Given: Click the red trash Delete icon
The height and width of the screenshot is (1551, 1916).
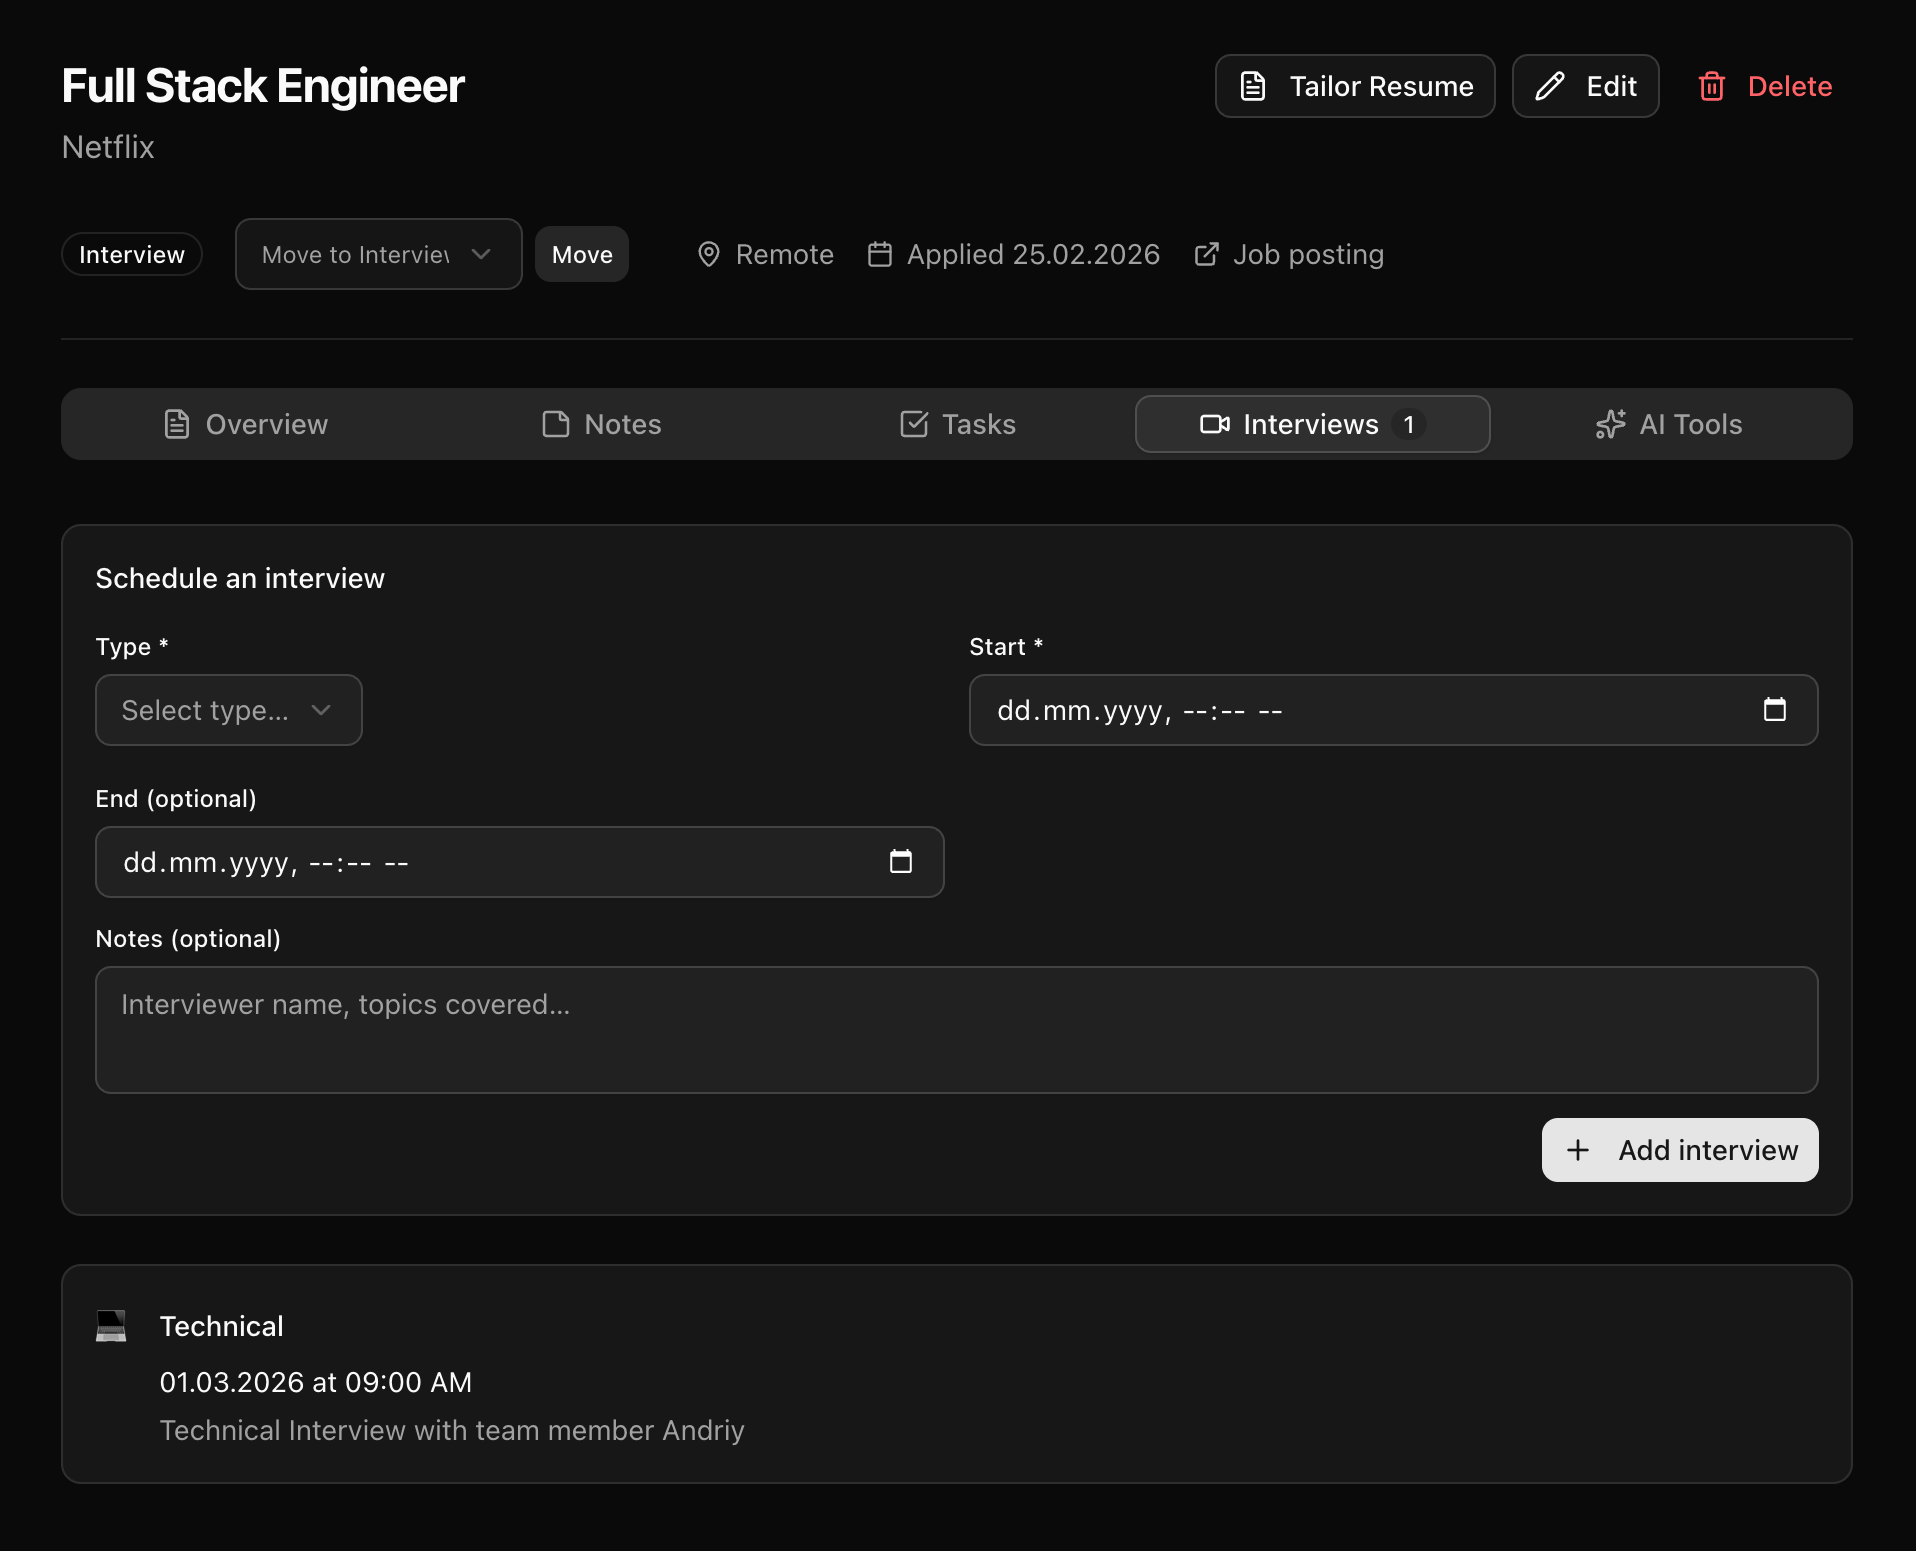Looking at the screenshot, I should pyautogui.click(x=1711, y=87).
